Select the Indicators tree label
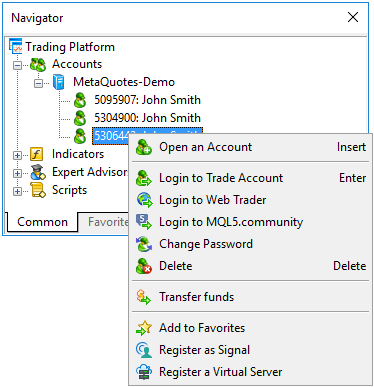 [x=78, y=154]
